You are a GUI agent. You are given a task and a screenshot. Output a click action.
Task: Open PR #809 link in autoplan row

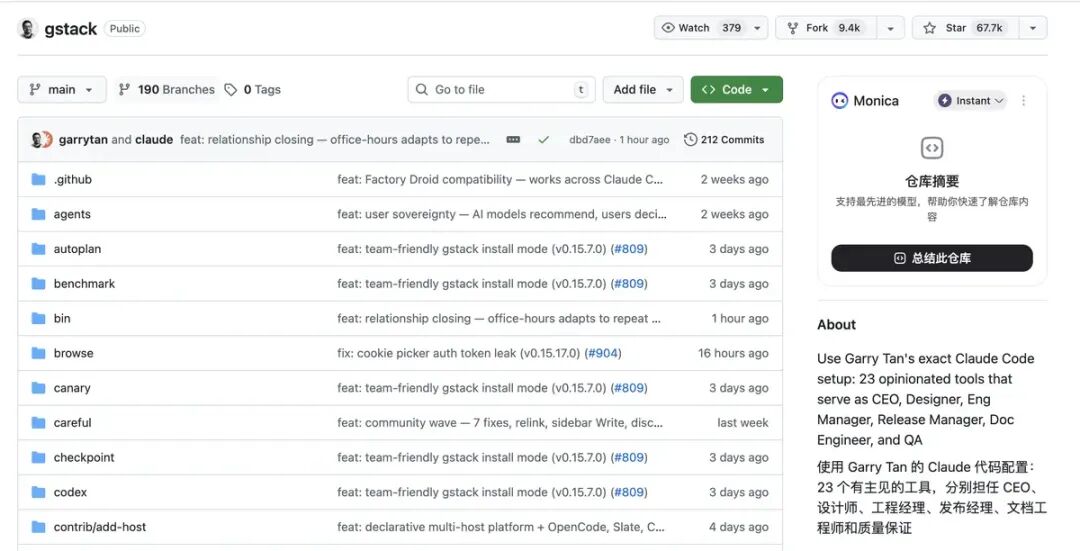point(629,249)
